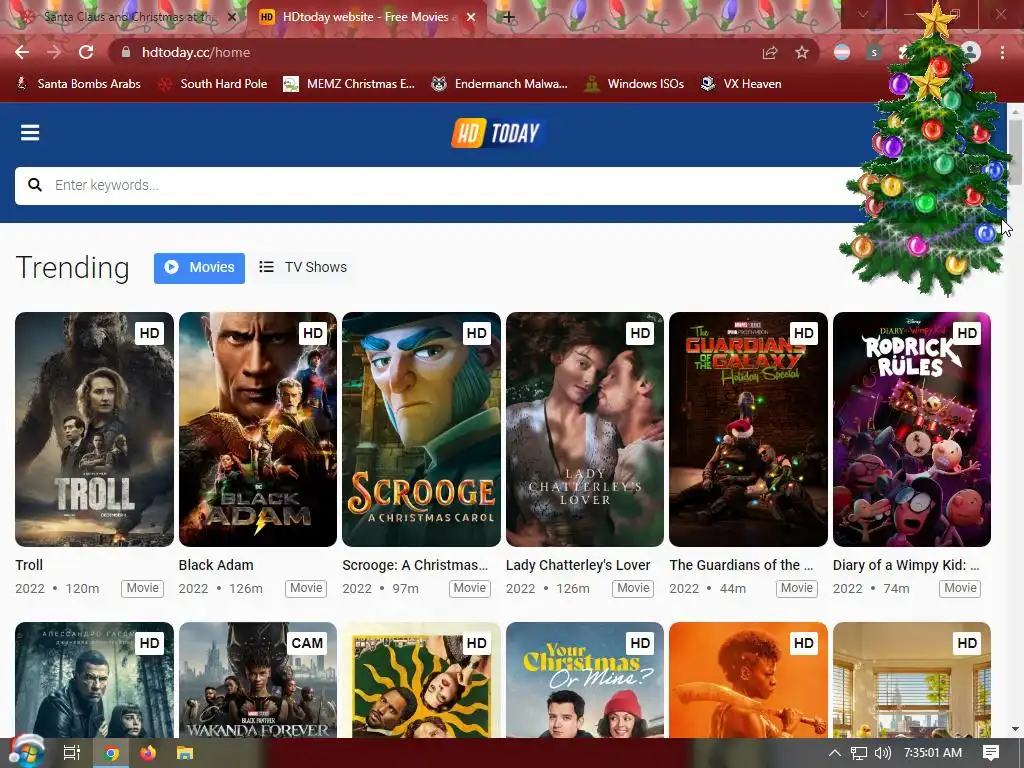1024x768 pixels.
Task: Click the CAM badge on Wakanda Forever
Action: (308, 643)
